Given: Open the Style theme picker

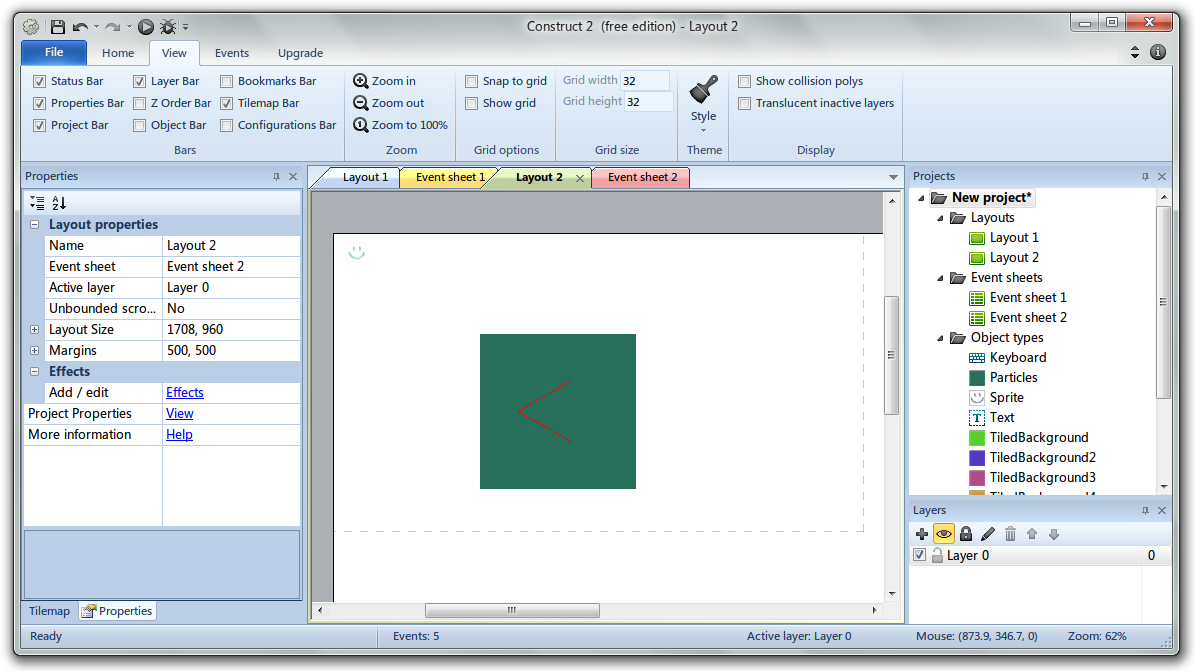Looking at the screenshot, I should click(703, 100).
